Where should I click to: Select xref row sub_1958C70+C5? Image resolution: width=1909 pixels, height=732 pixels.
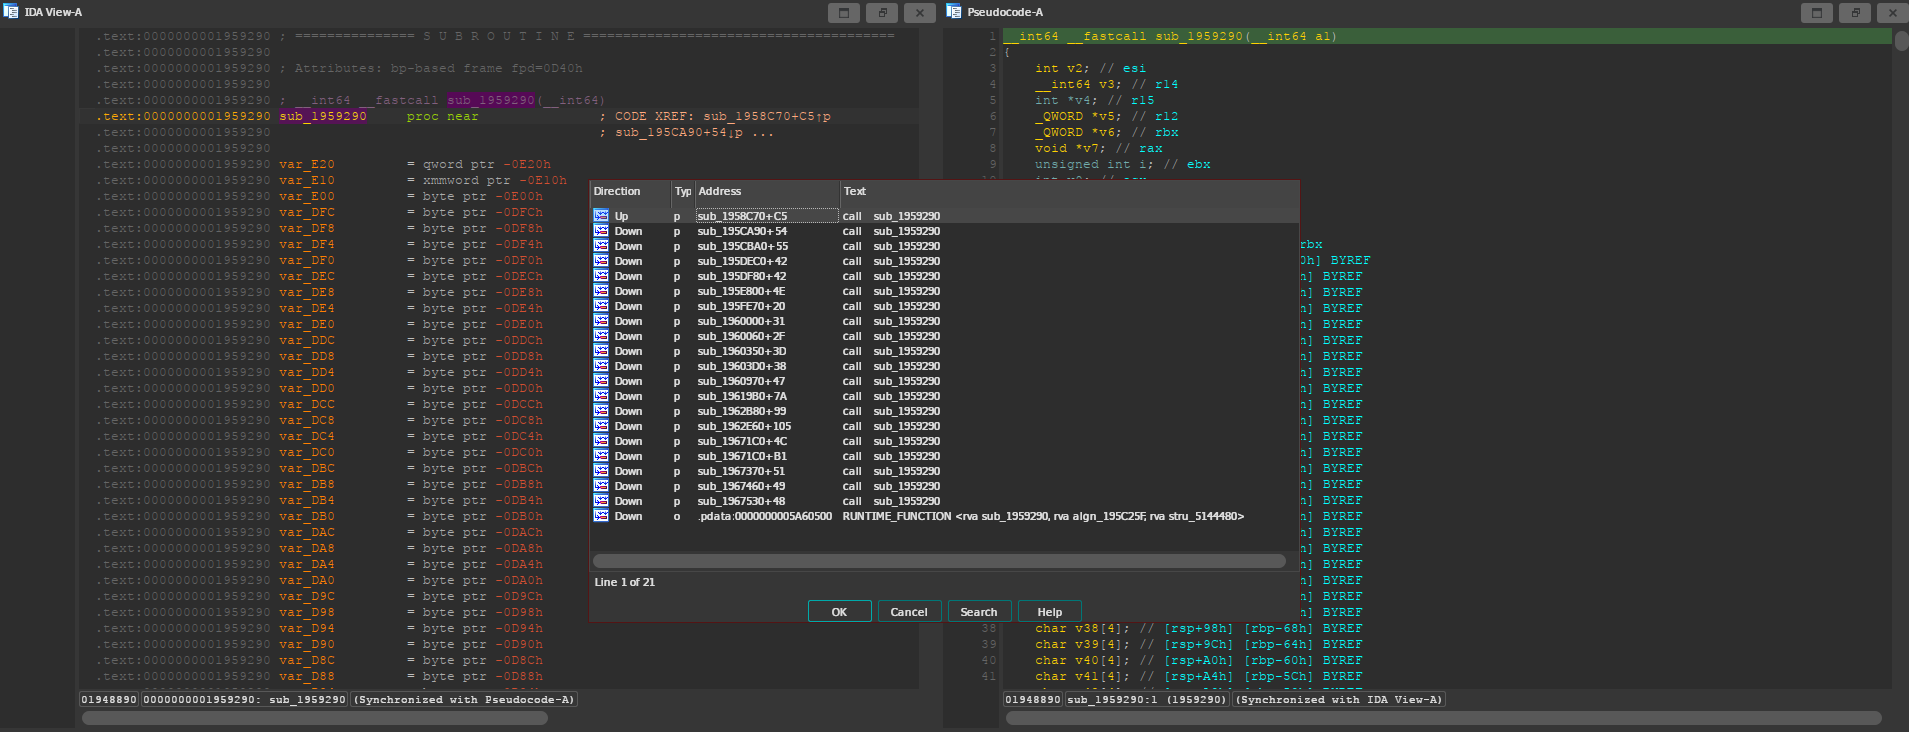pyautogui.click(x=945, y=216)
